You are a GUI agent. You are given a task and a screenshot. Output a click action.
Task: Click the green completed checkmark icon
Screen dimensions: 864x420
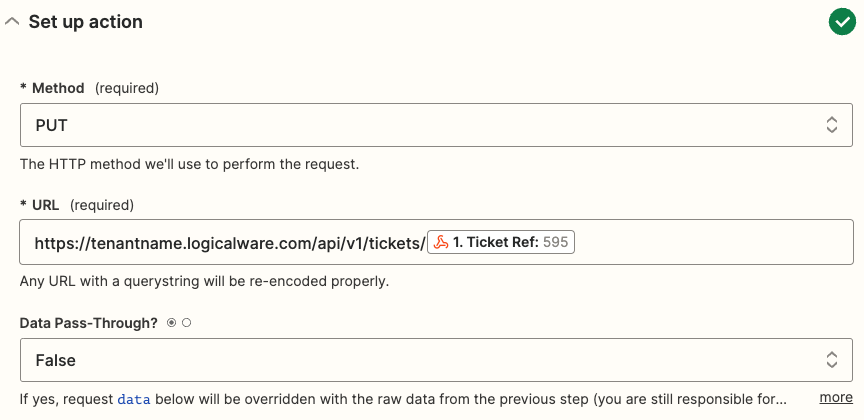pos(840,22)
